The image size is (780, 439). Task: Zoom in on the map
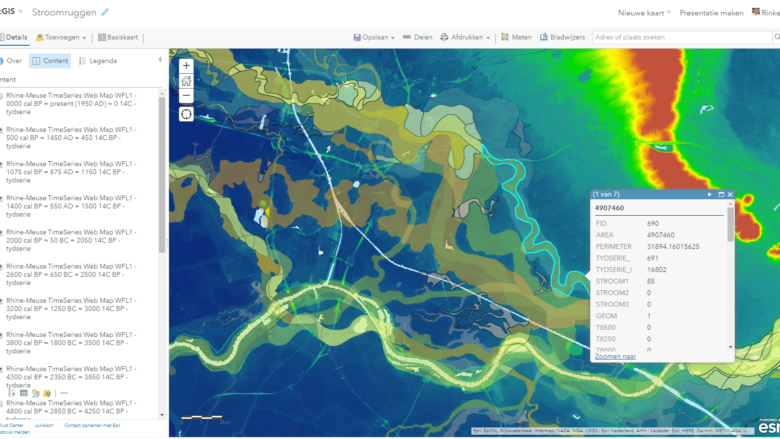[x=186, y=65]
